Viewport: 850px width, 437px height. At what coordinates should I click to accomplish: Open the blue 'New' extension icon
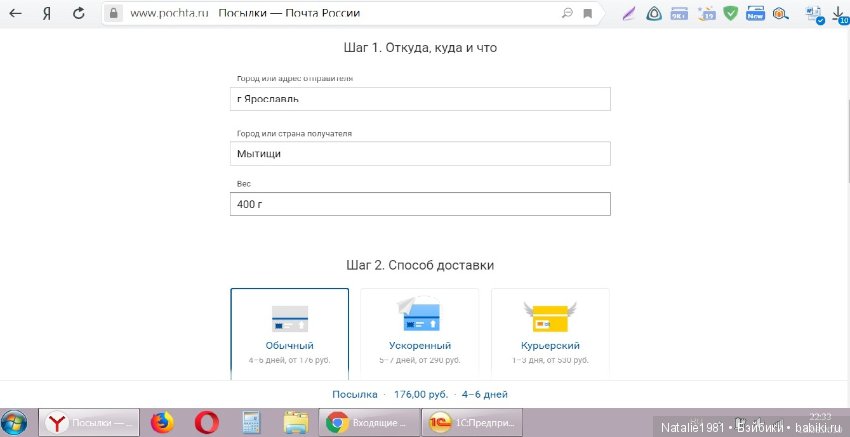[x=755, y=14]
